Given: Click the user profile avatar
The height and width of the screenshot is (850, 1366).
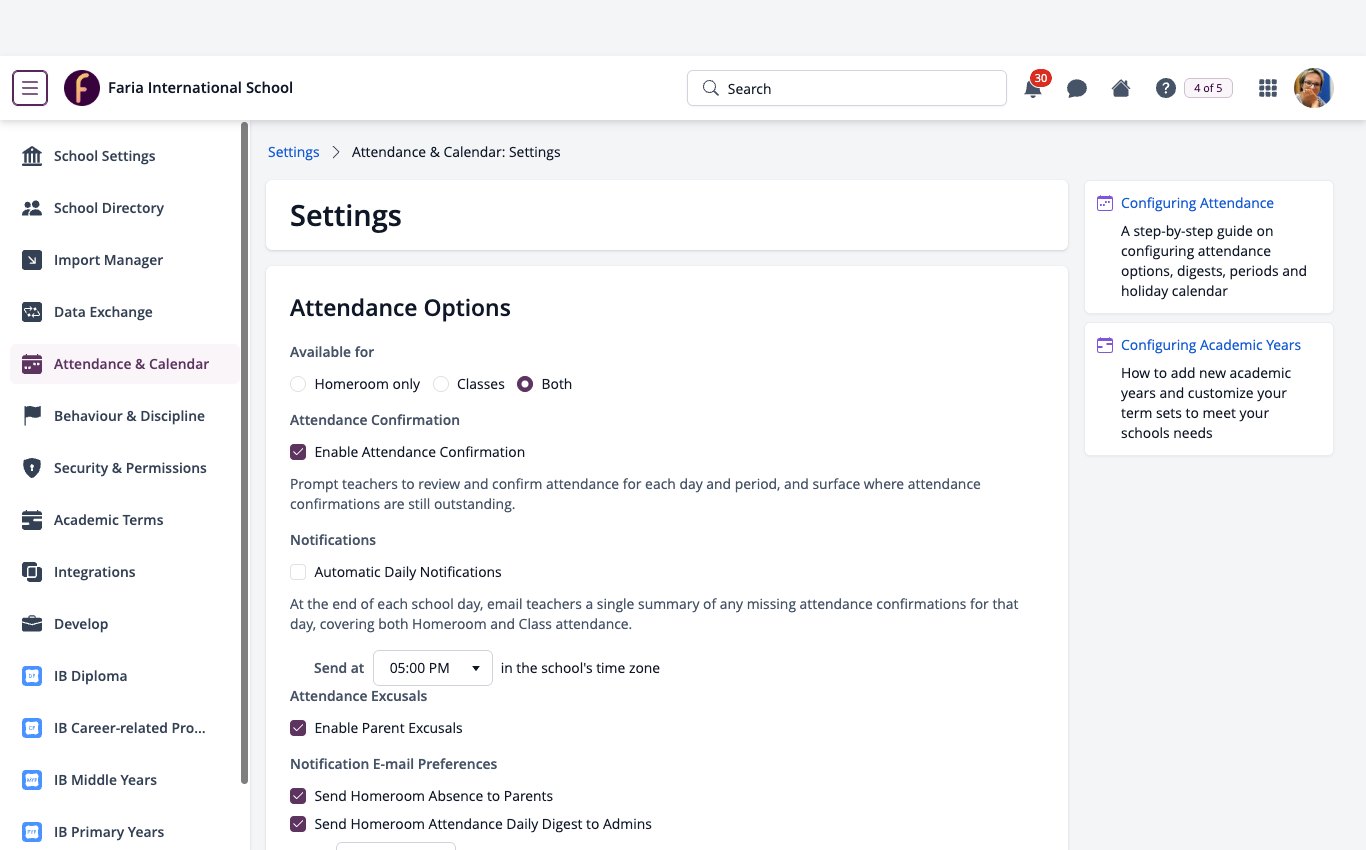Looking at the screenshot, I should pos(1314,88).
